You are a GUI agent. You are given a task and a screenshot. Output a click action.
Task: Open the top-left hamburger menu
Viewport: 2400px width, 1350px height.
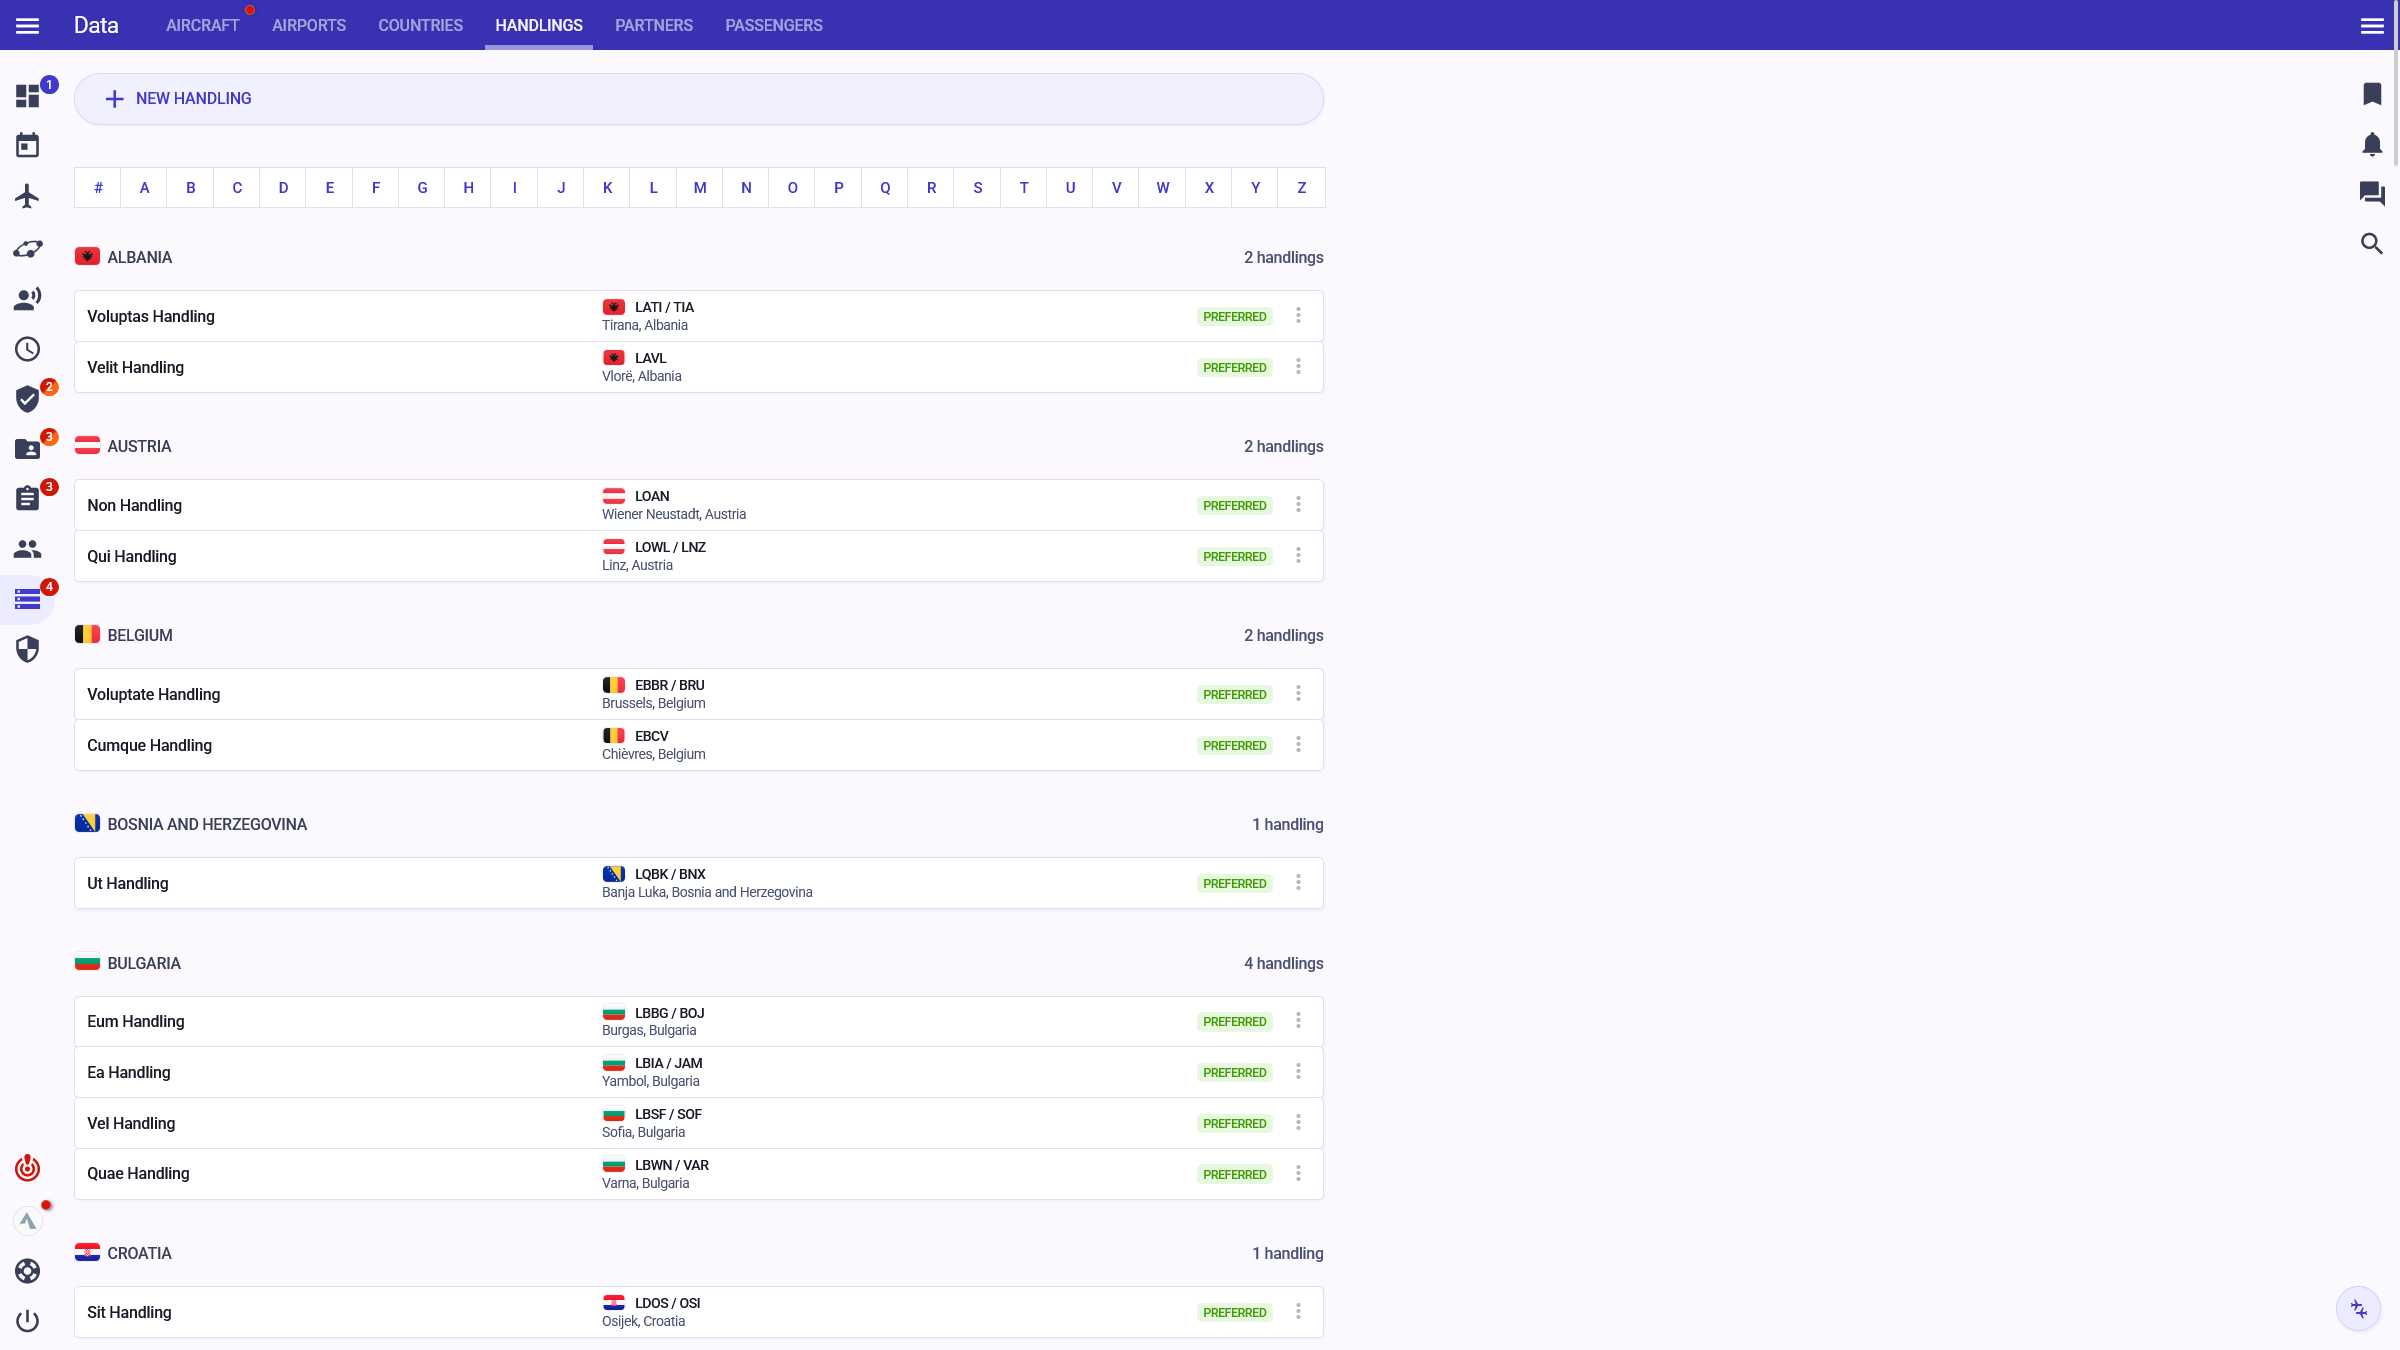click(x=27, y=25)
